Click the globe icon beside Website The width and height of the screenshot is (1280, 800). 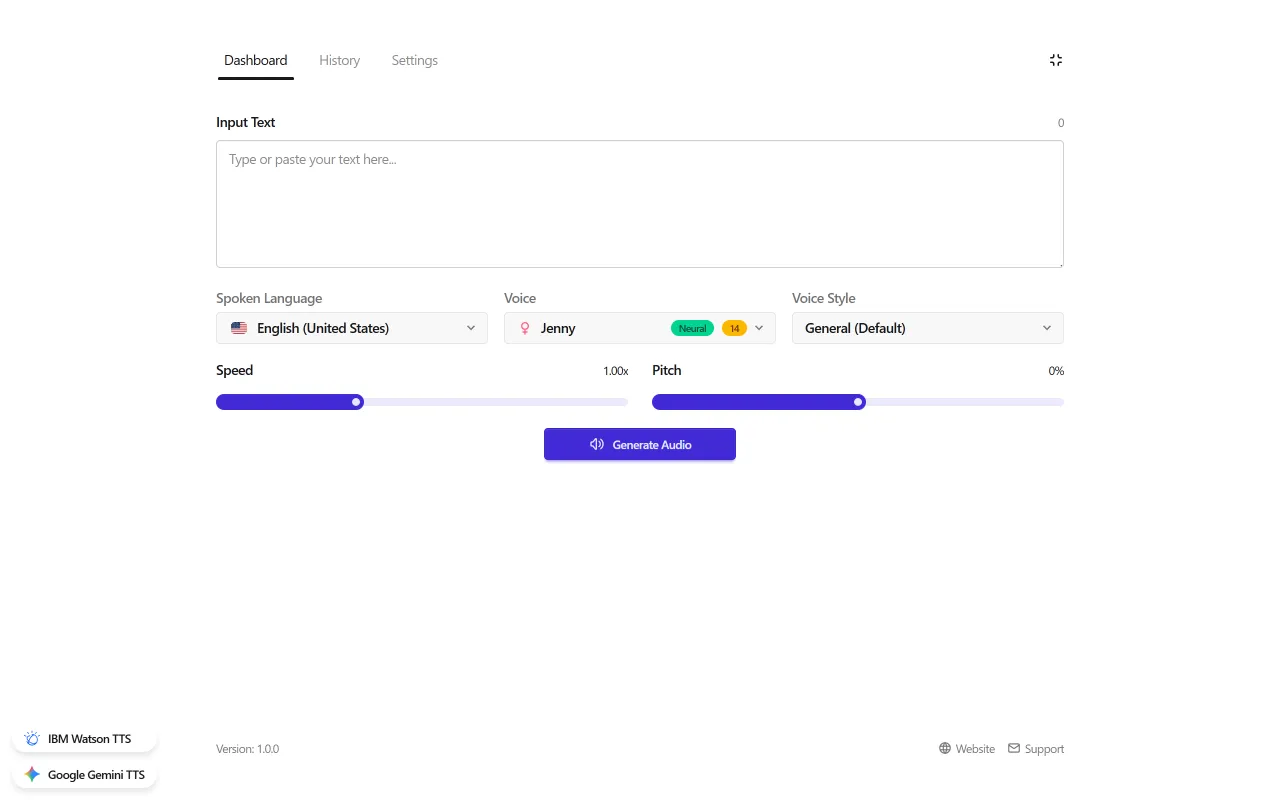(945, 749)
